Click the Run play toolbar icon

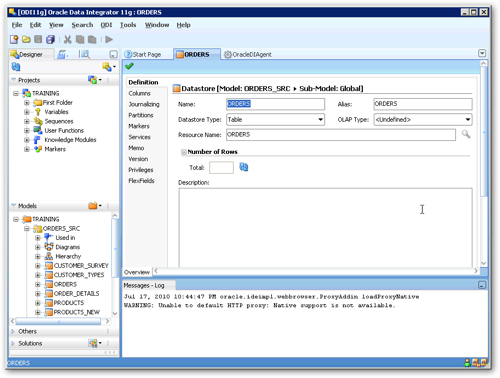[x=109, y=39]
